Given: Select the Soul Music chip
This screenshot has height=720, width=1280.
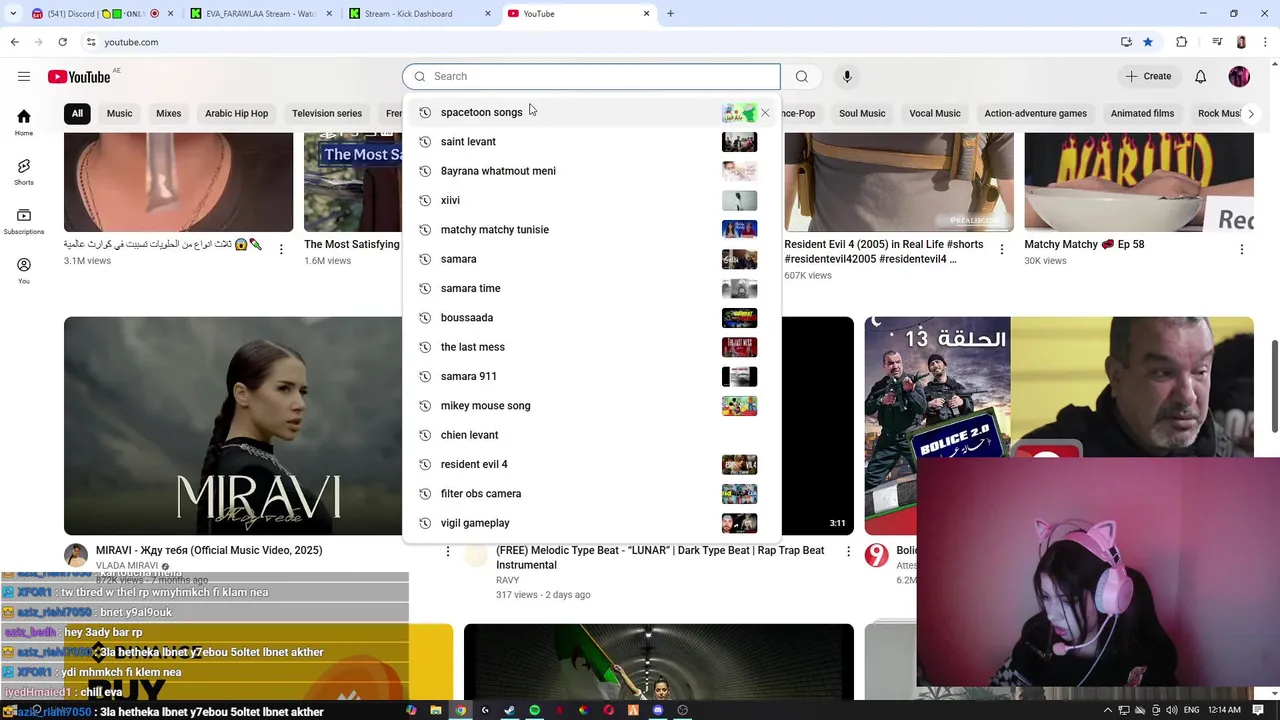Looking at the screenshot, I should (862, 113).
